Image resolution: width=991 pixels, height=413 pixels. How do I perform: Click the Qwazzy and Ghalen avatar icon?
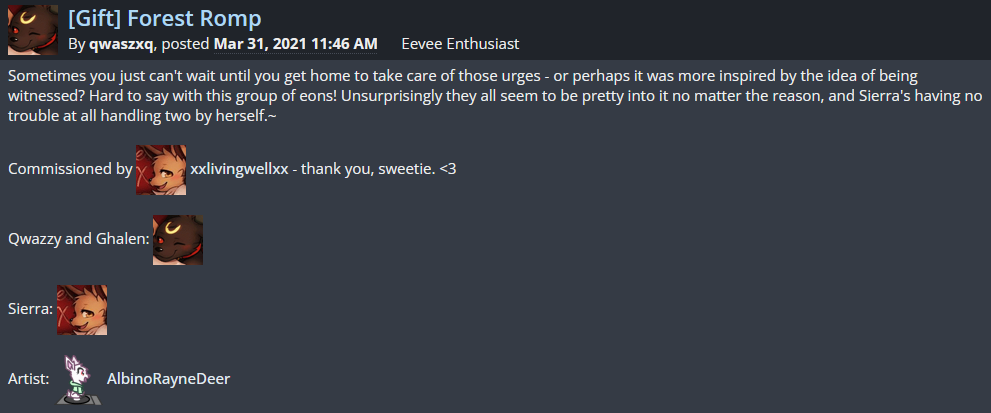pos(178,240)
